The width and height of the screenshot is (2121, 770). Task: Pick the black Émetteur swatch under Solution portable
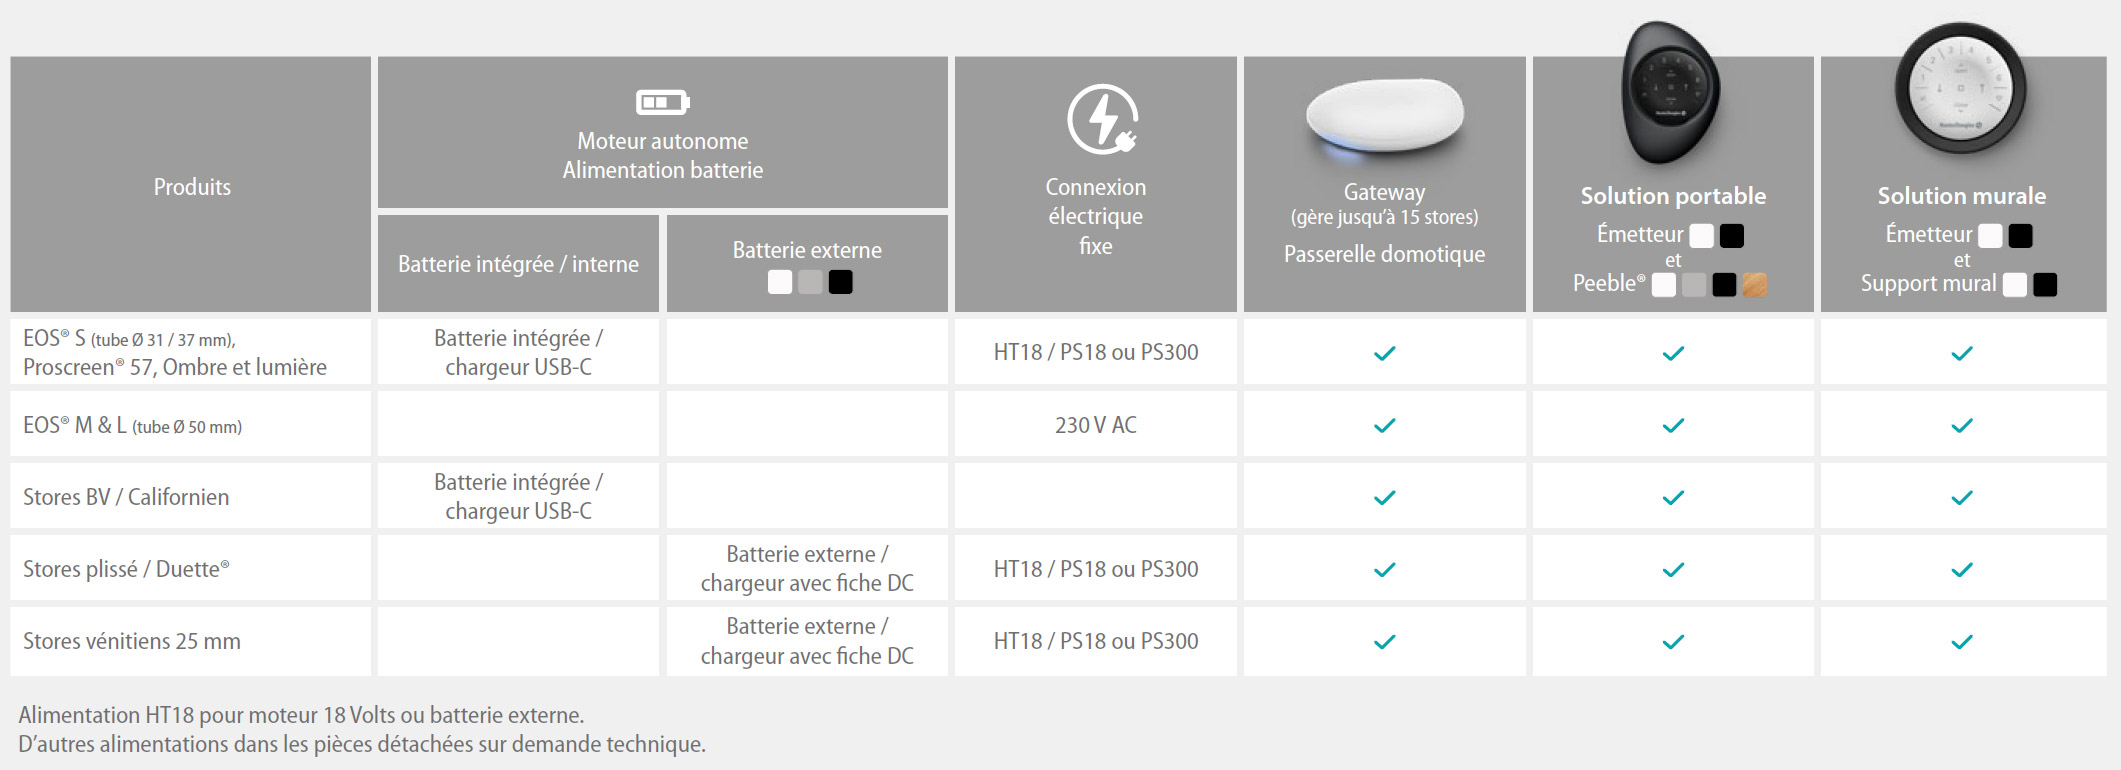coord(1732,236)
